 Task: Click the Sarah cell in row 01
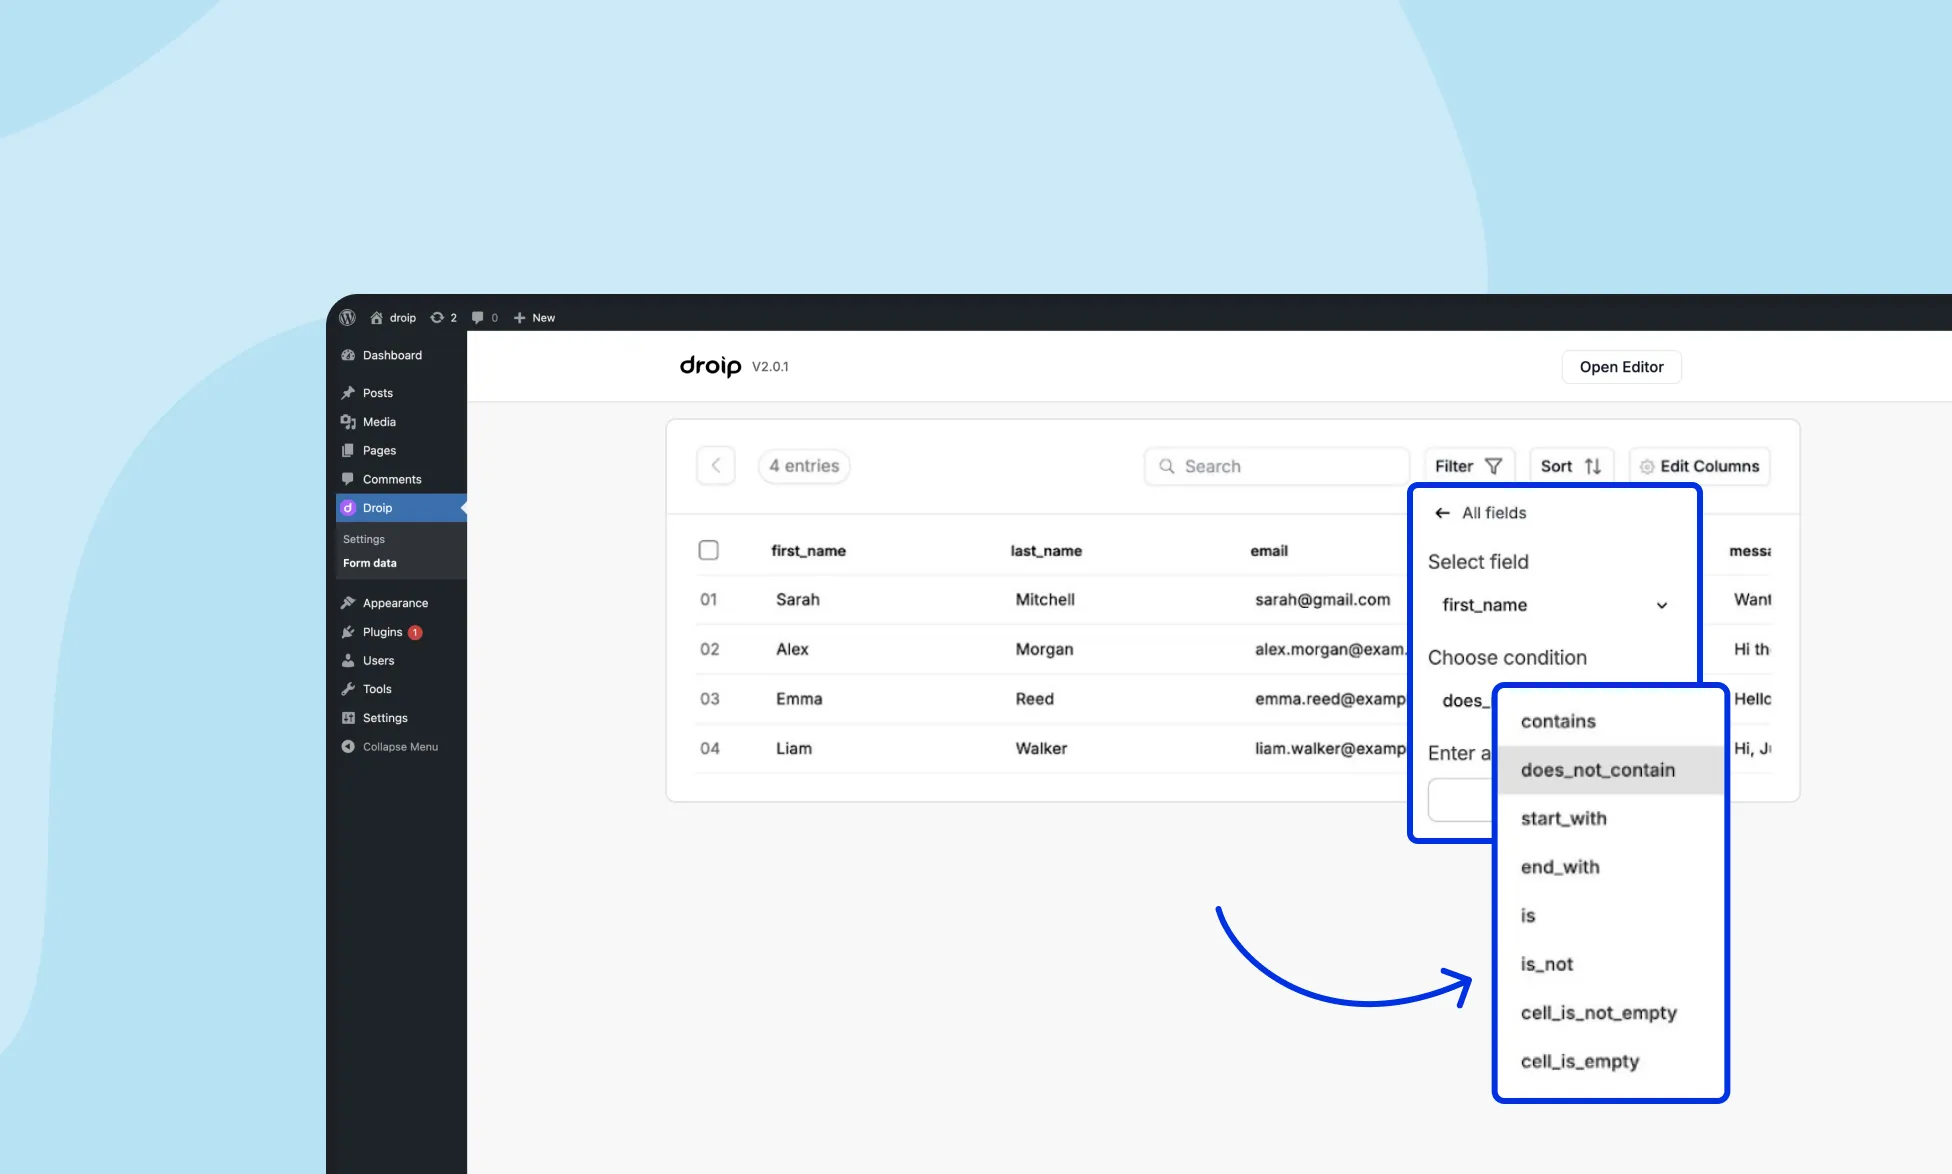798,600
